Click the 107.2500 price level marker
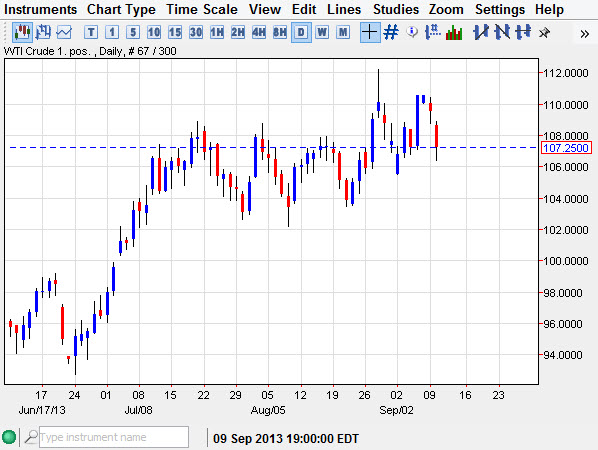Screen dimensions: 598x450 coord(566,148)
